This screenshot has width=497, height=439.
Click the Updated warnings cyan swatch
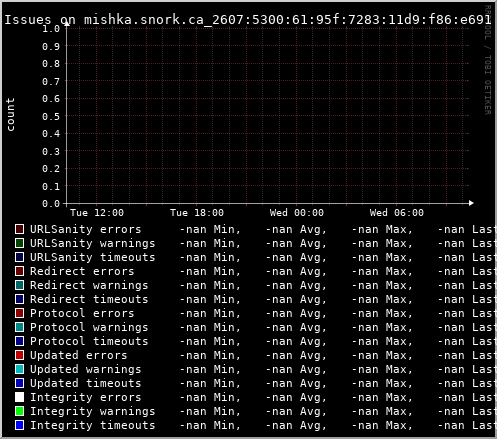(19, 369)
